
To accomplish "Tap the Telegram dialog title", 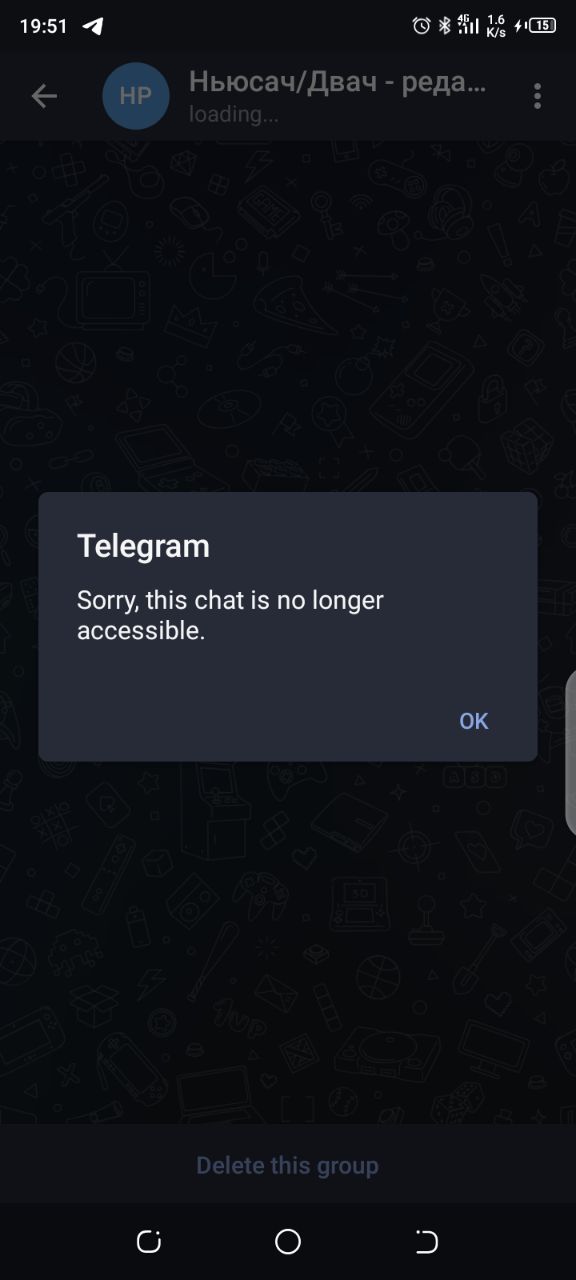I will tap(144, 546).
